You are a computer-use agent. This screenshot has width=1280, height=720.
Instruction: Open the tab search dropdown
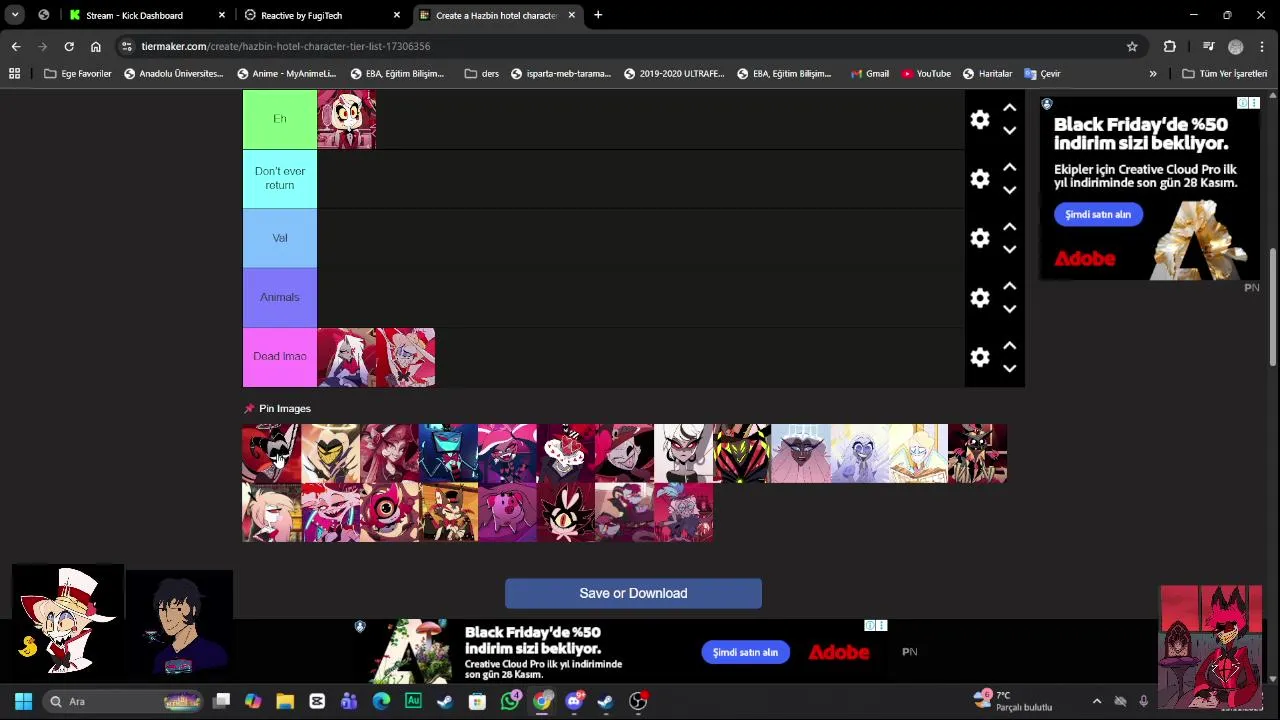click(15, 15)
